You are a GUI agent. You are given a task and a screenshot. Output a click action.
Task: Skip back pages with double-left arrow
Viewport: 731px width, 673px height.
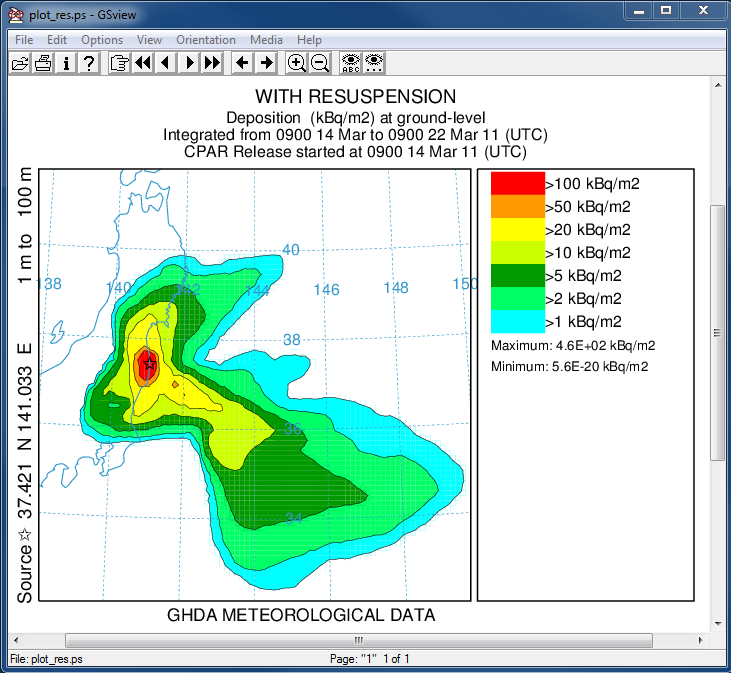click(142, 63)
